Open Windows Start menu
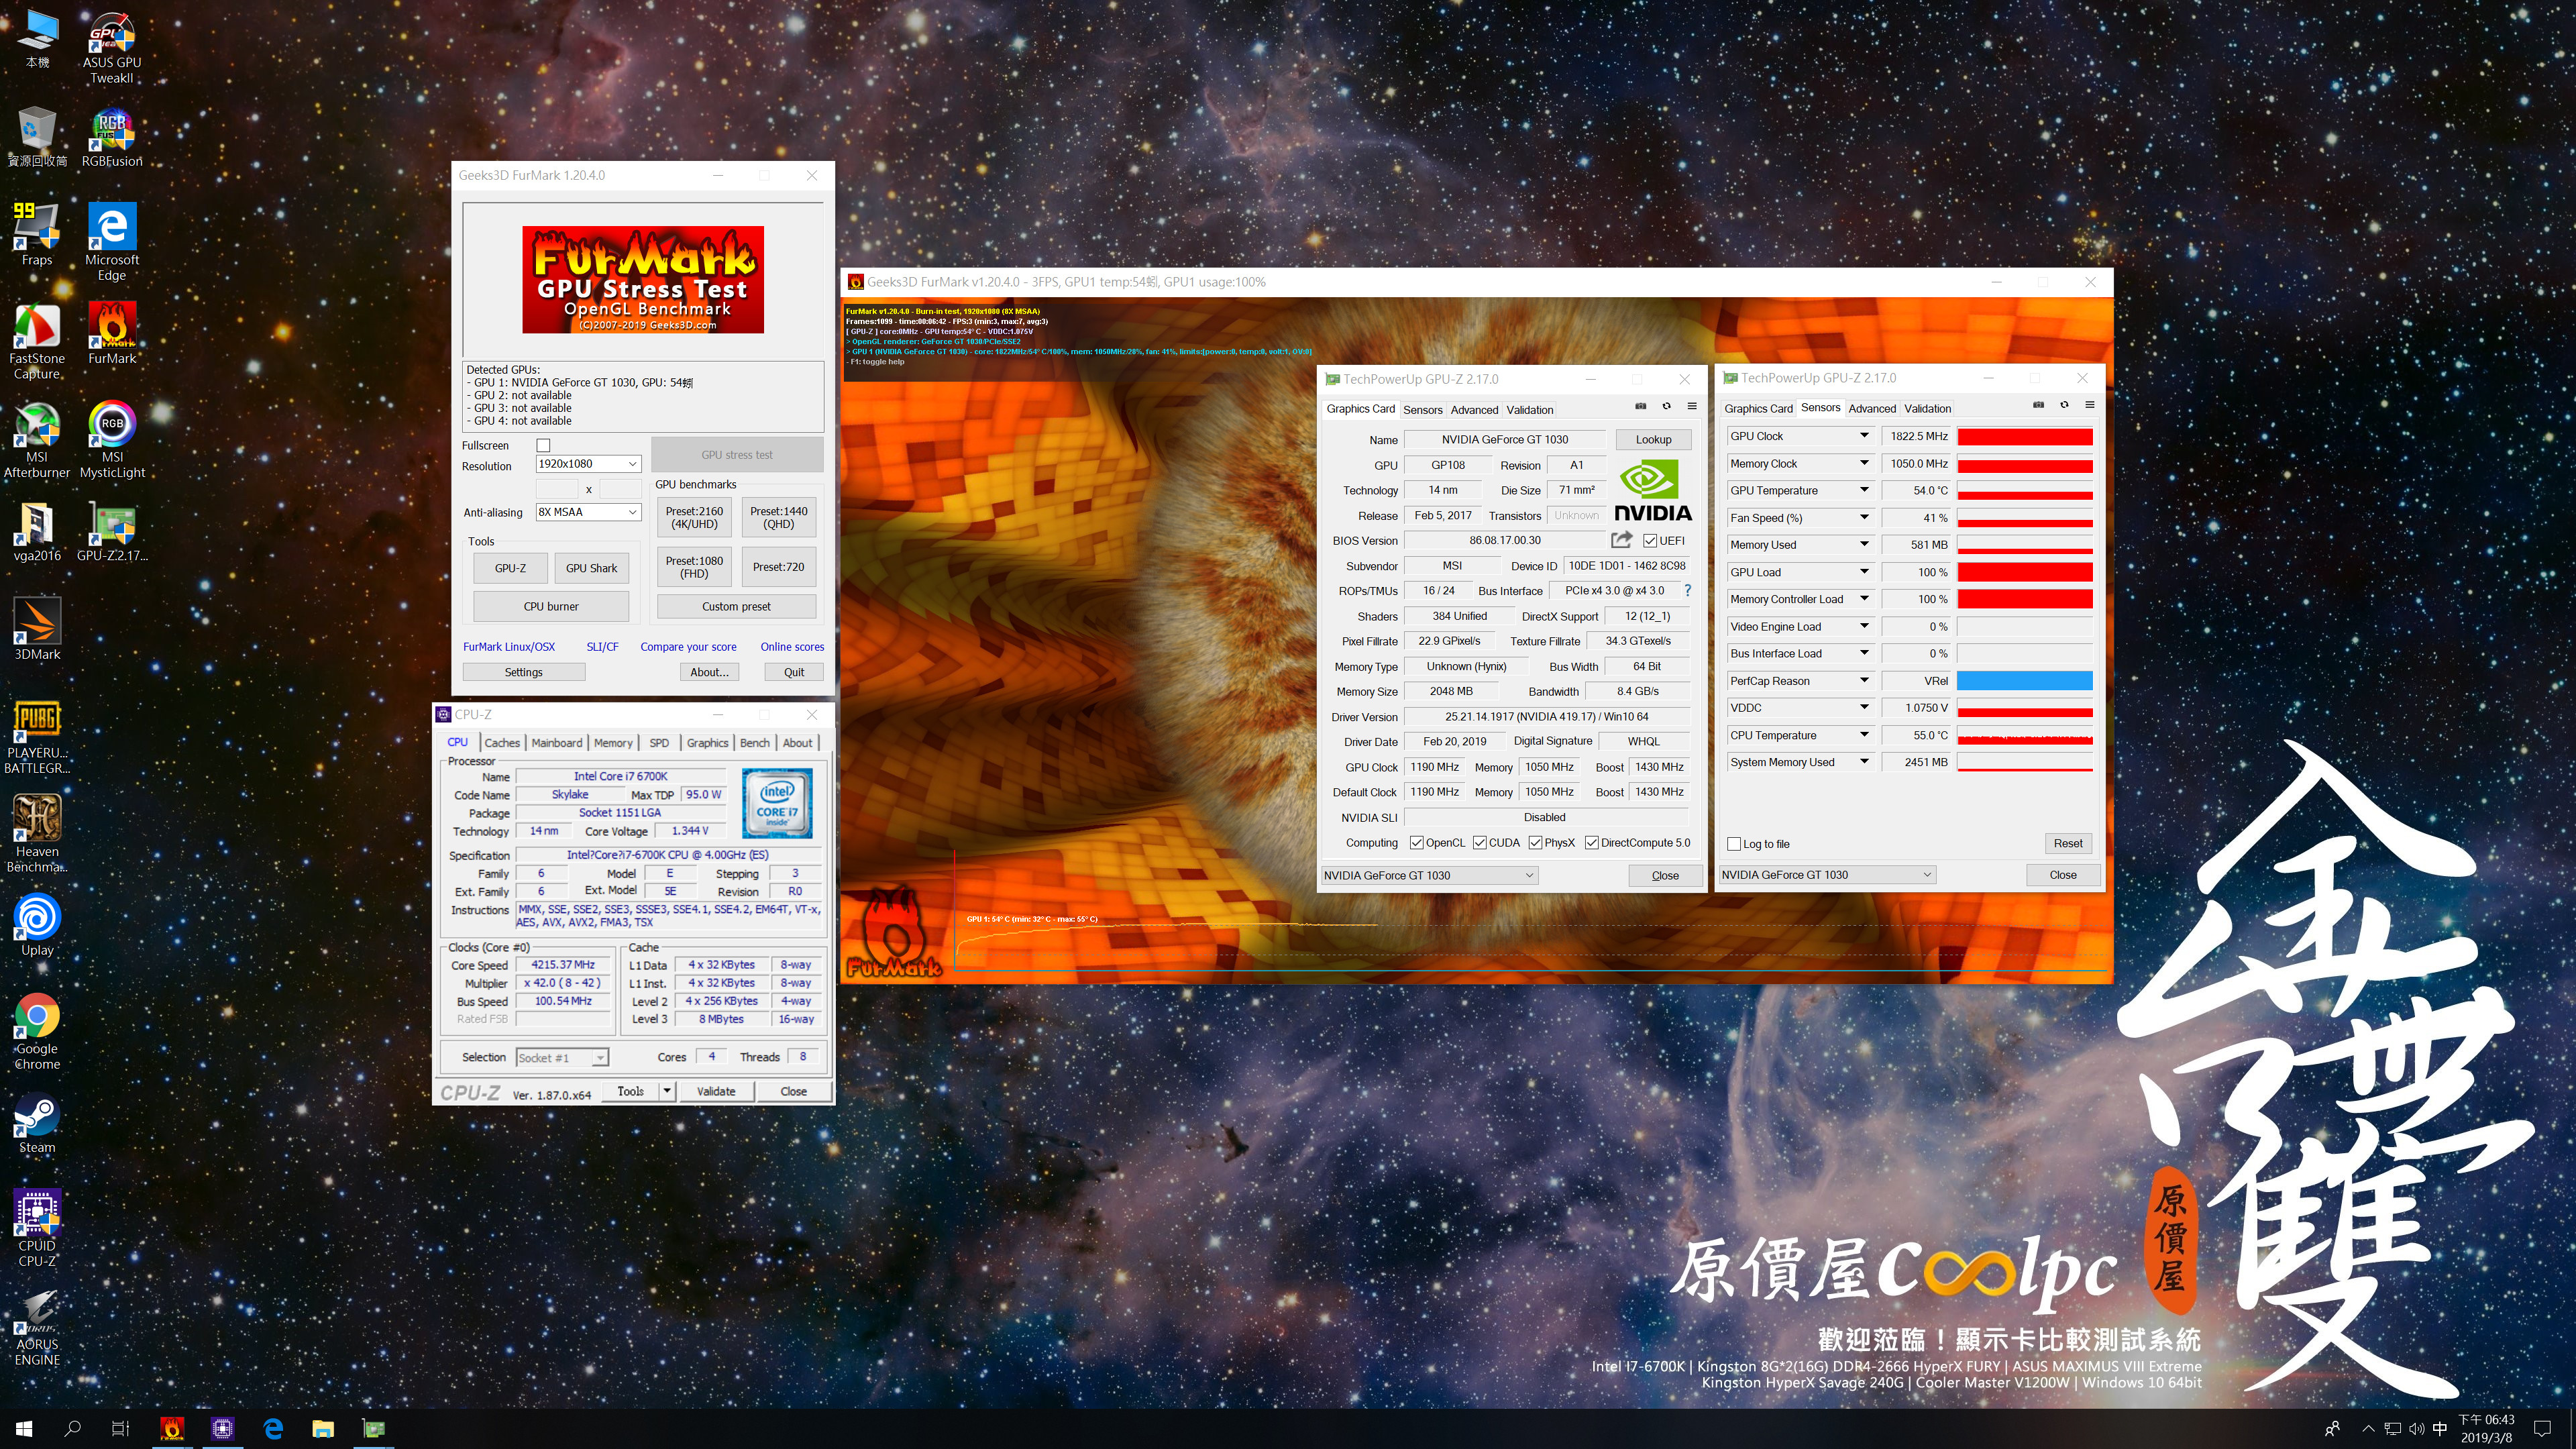Screen dimensions: 2576x1449 24,1429
